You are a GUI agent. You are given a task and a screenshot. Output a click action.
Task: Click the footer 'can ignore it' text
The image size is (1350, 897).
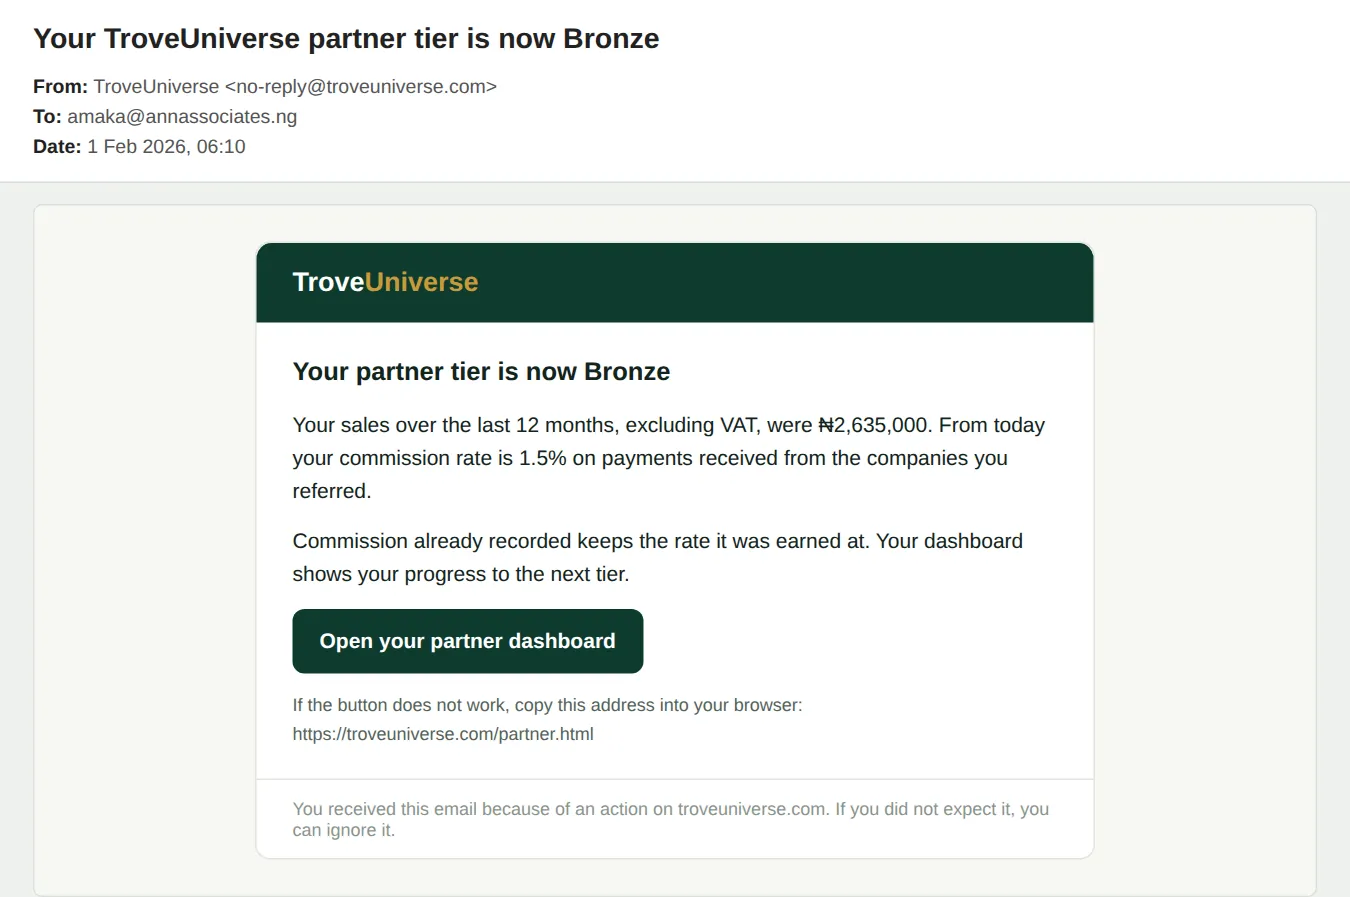point(343,830)
